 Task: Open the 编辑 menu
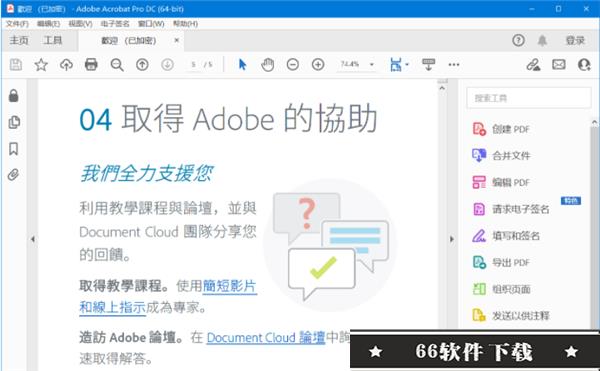pyautogui.click(x=48, y=24)
